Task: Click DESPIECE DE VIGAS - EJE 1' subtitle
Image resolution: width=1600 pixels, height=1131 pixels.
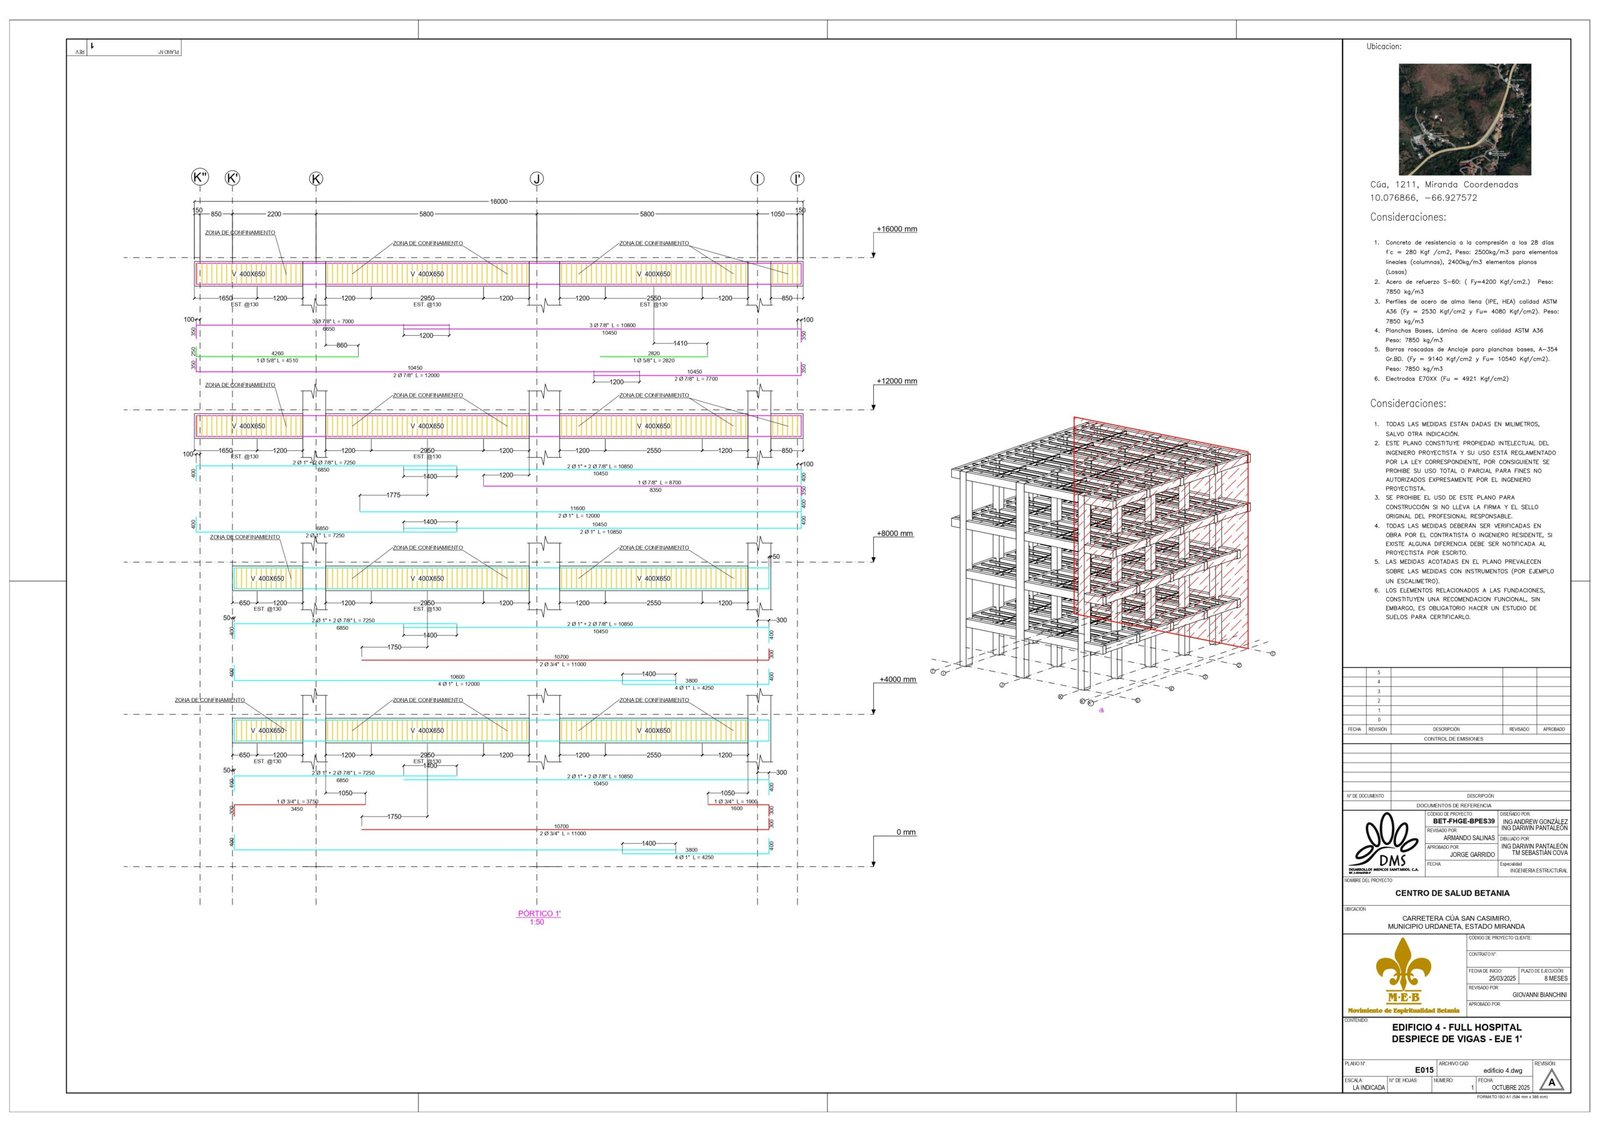Action: click(x=1456, y=1039)
